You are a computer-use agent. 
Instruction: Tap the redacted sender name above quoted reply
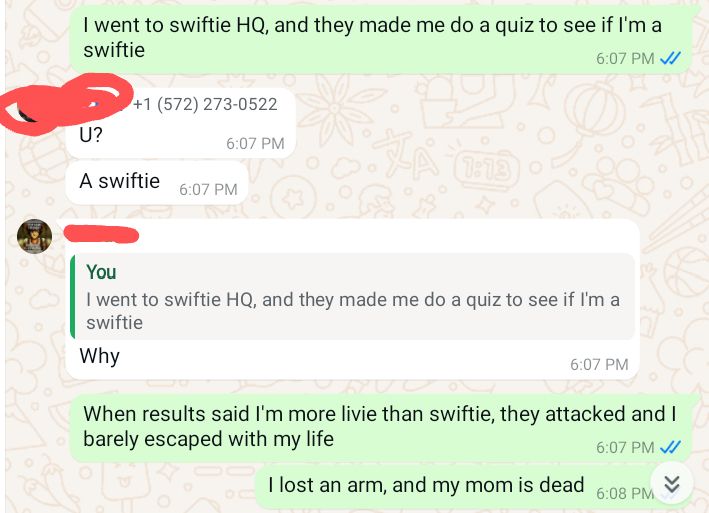tap(101, 235)
